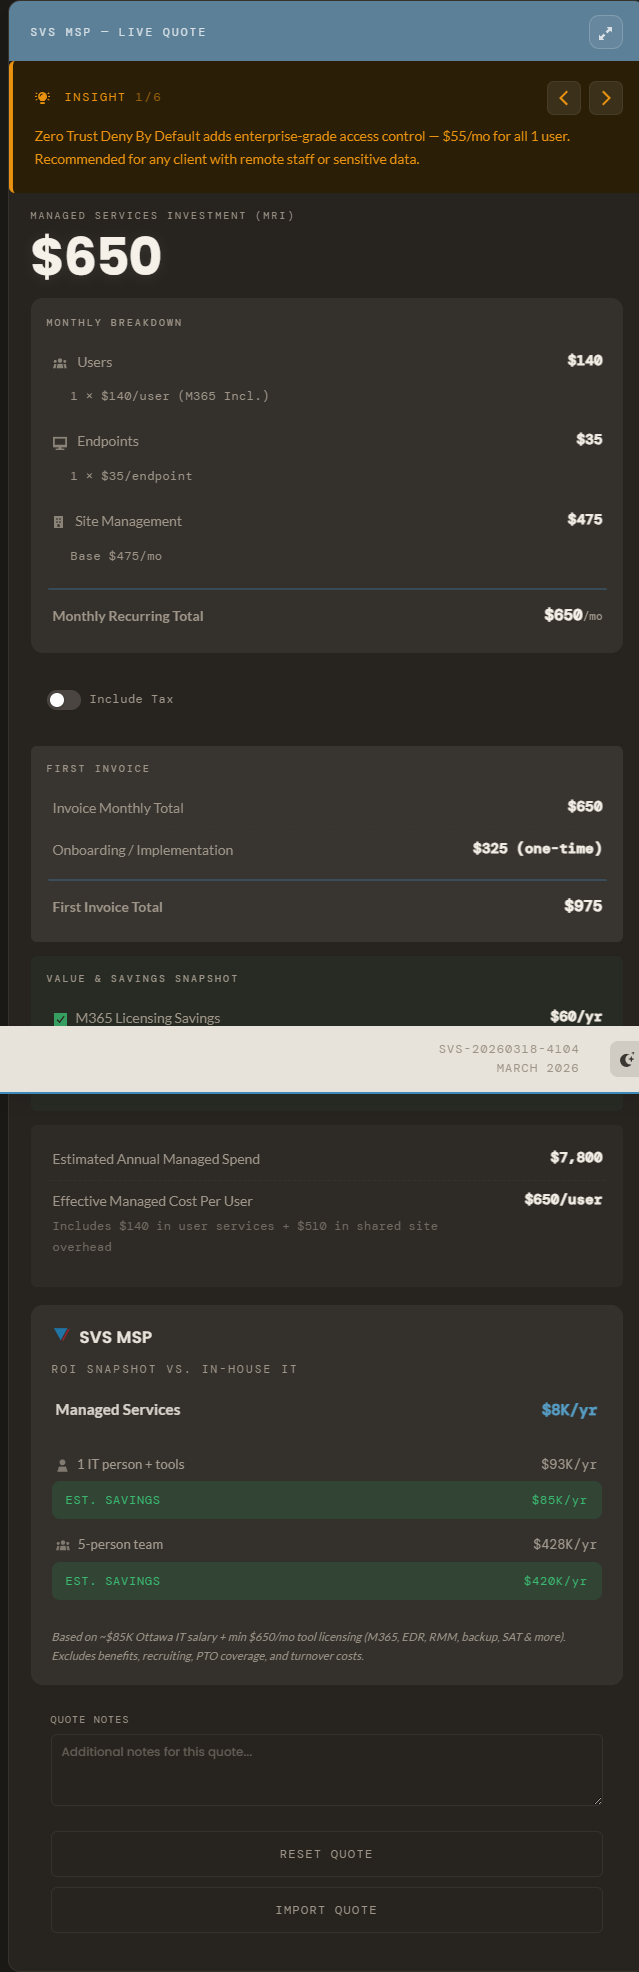The width and height of the screenshot is (639, 1972).
Task: Advance to the next insight
Action: point(606,98)
